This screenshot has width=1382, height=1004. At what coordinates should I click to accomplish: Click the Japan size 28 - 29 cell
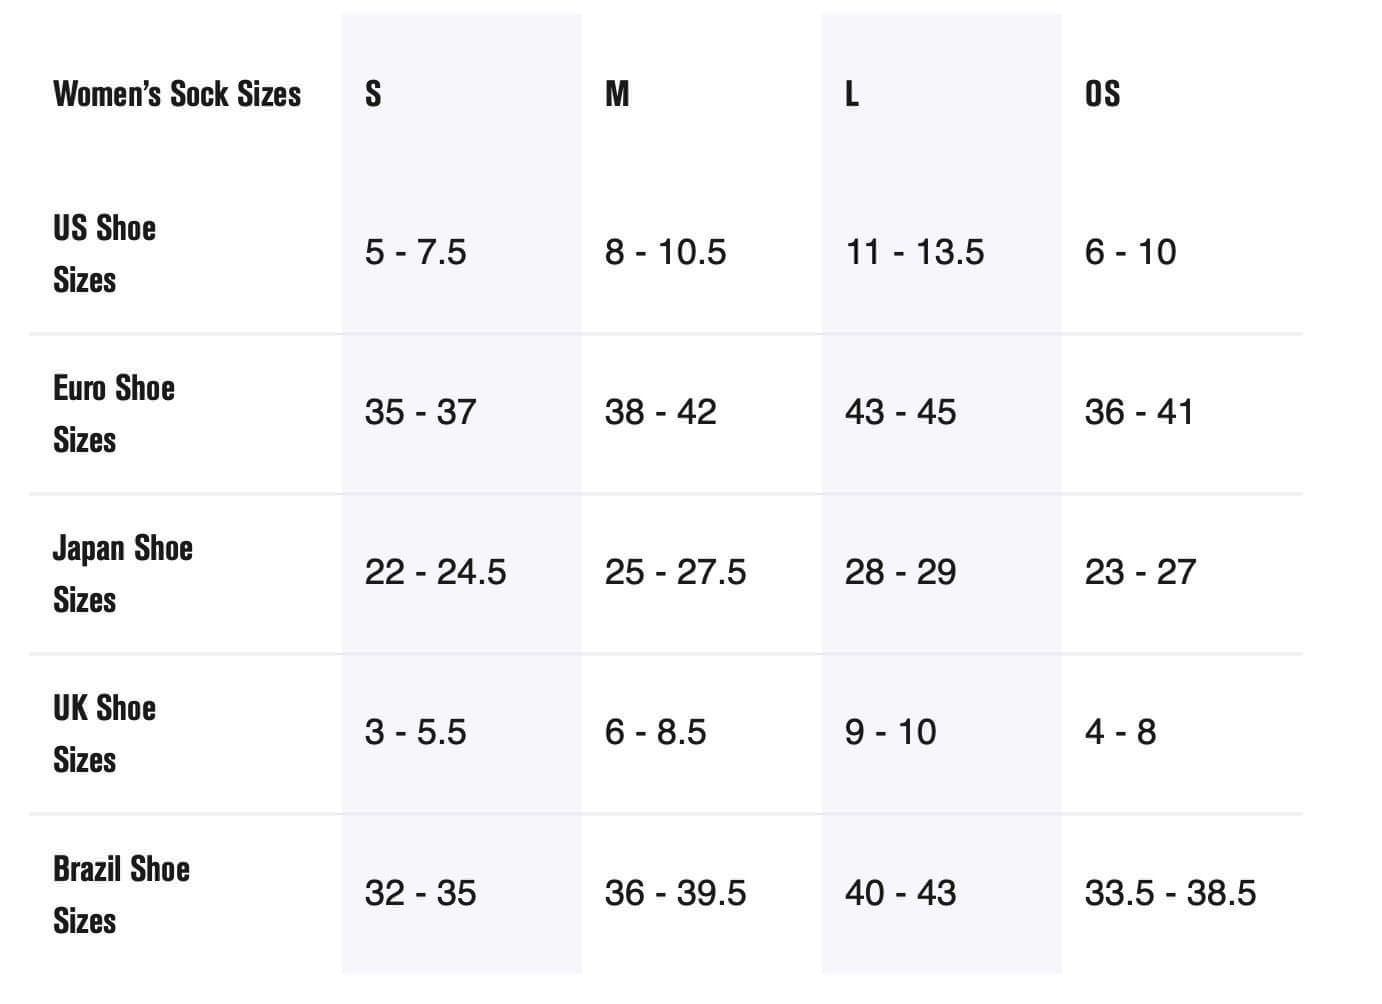[900, 572]
